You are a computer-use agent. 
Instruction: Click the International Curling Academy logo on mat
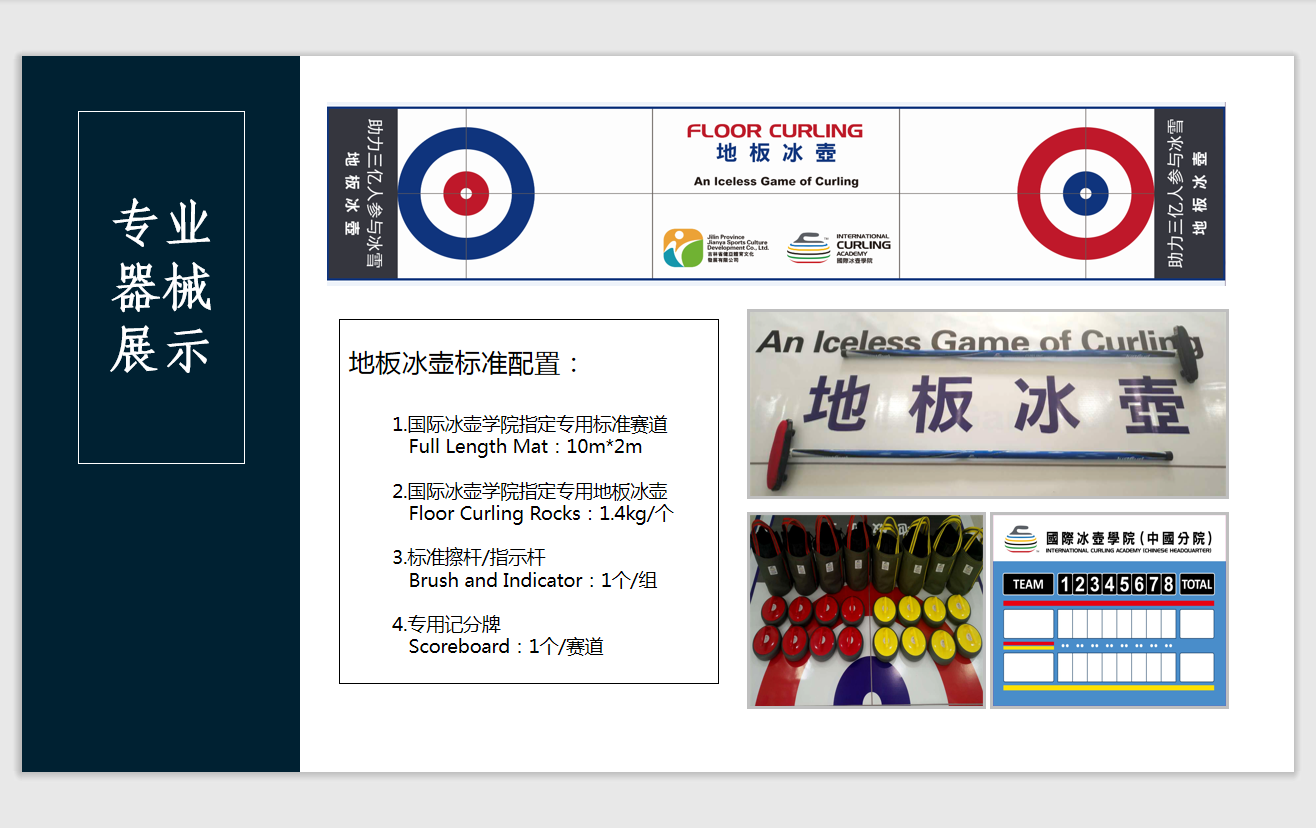coord(838,248)
